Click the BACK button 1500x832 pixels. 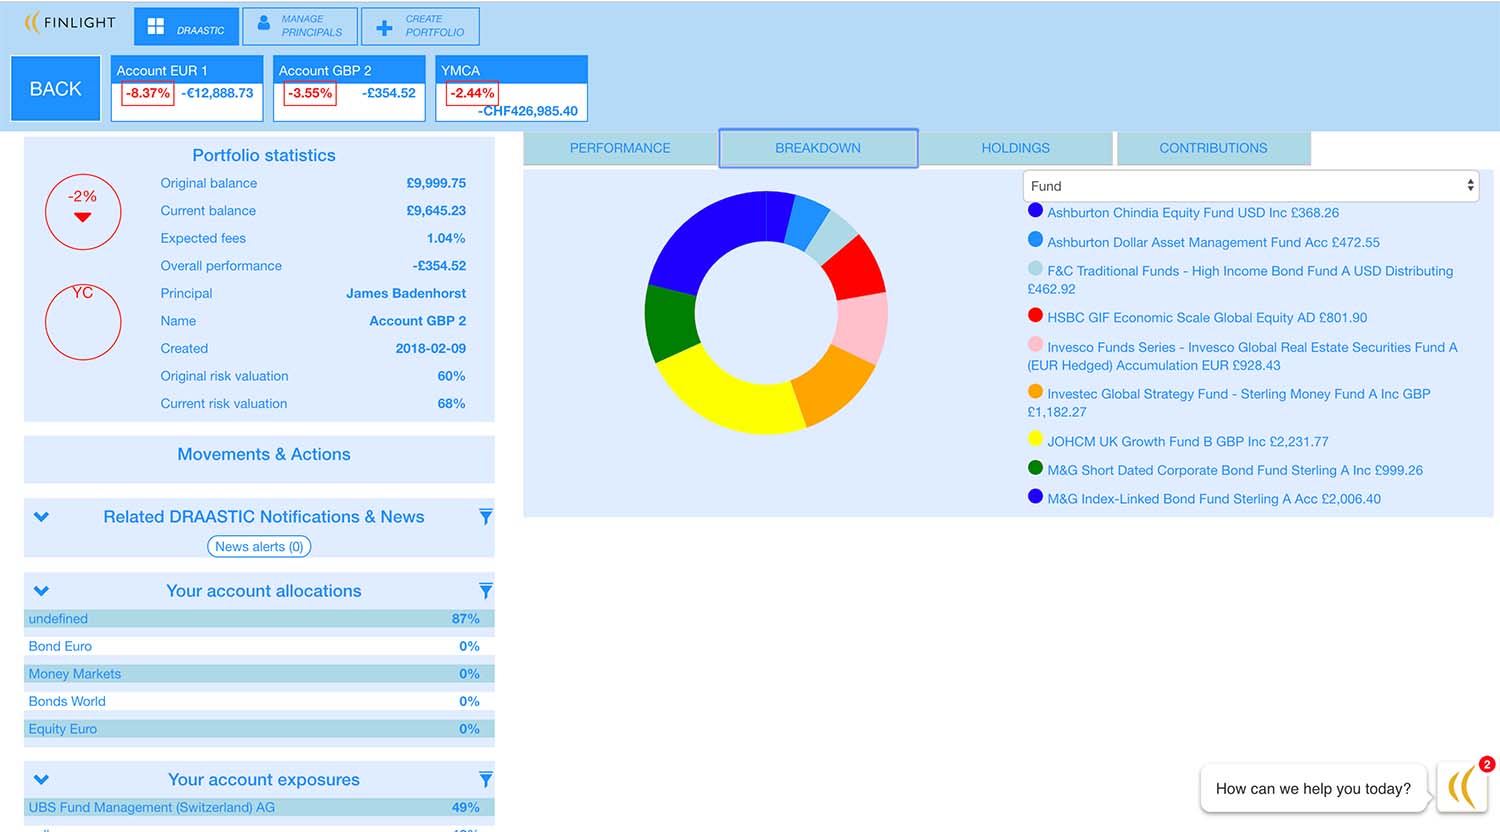[x=56, y=89]
